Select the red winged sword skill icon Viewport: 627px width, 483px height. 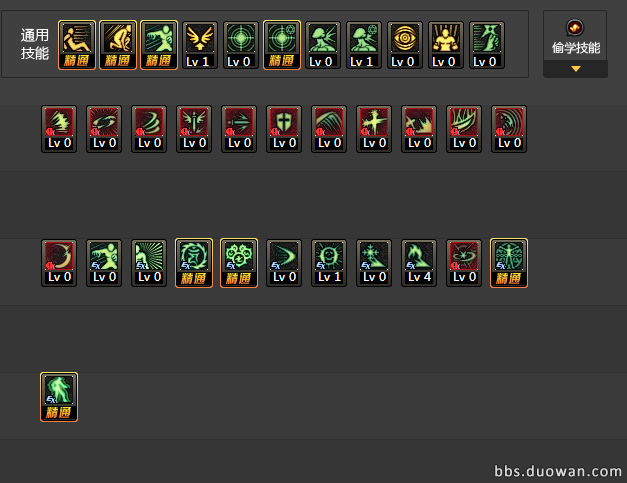click(194, 129)
